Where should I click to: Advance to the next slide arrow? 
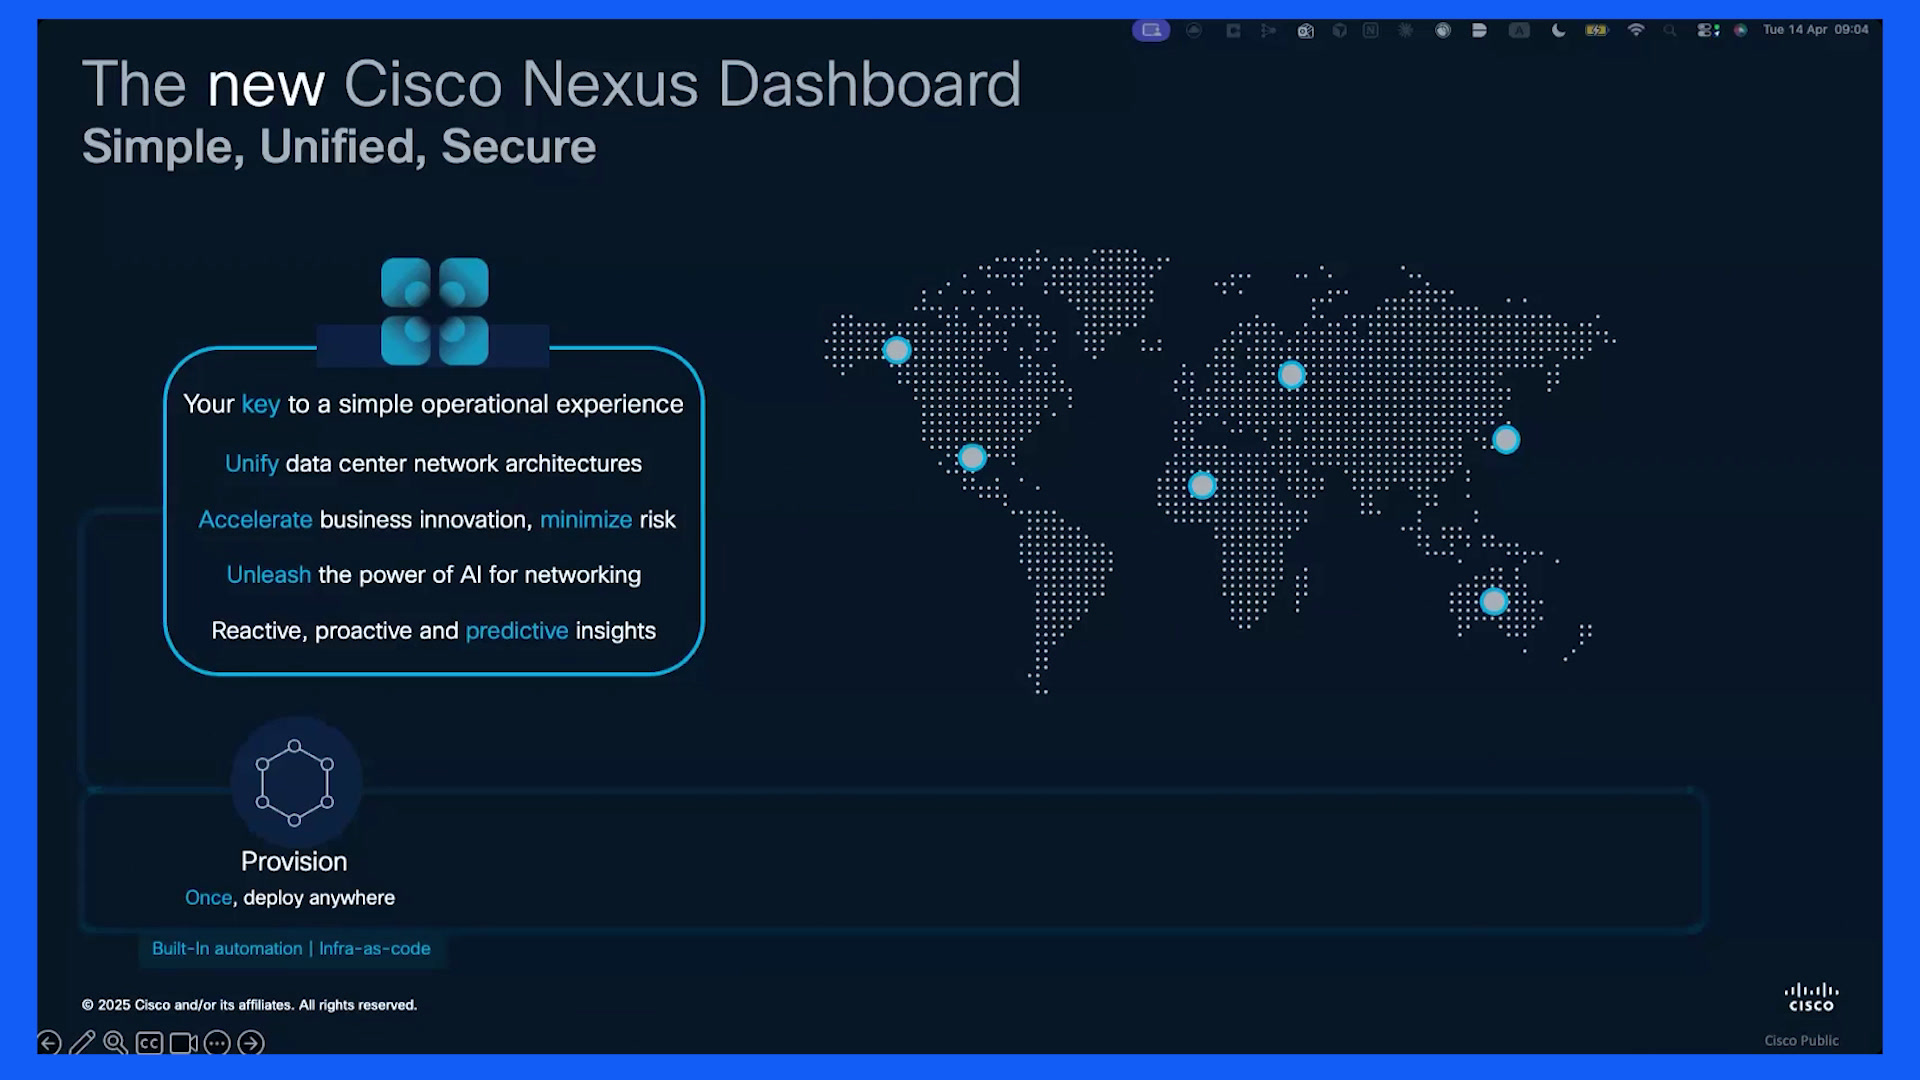(251, 1043)
